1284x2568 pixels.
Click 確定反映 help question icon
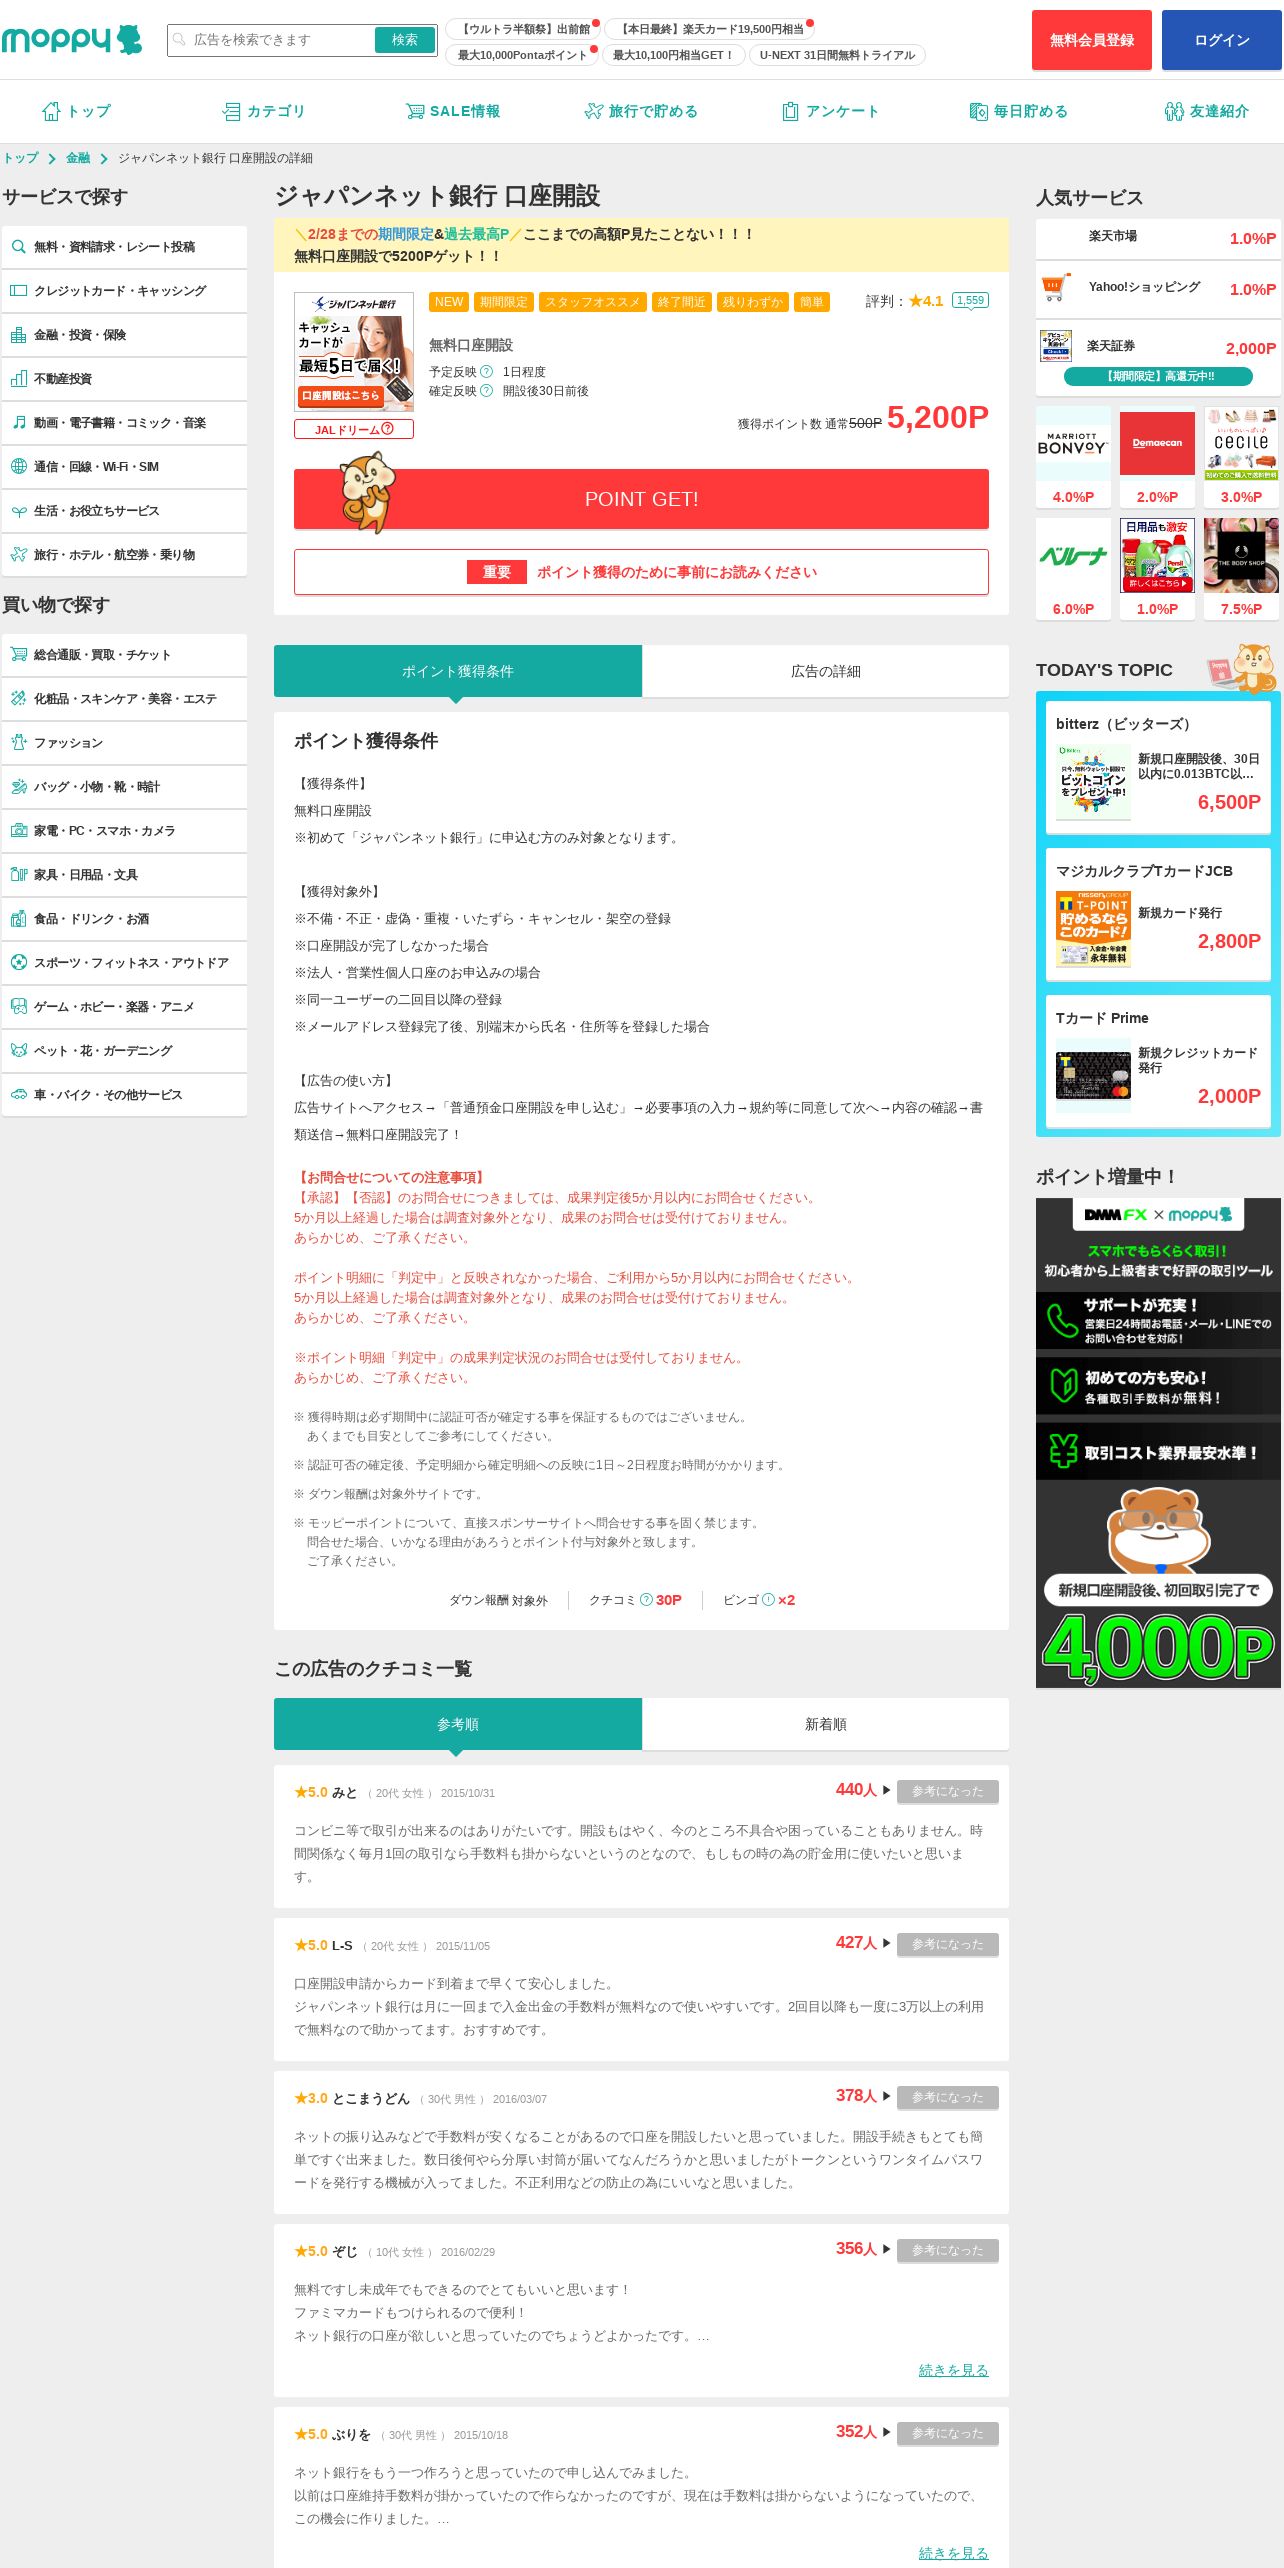[487, 391]
